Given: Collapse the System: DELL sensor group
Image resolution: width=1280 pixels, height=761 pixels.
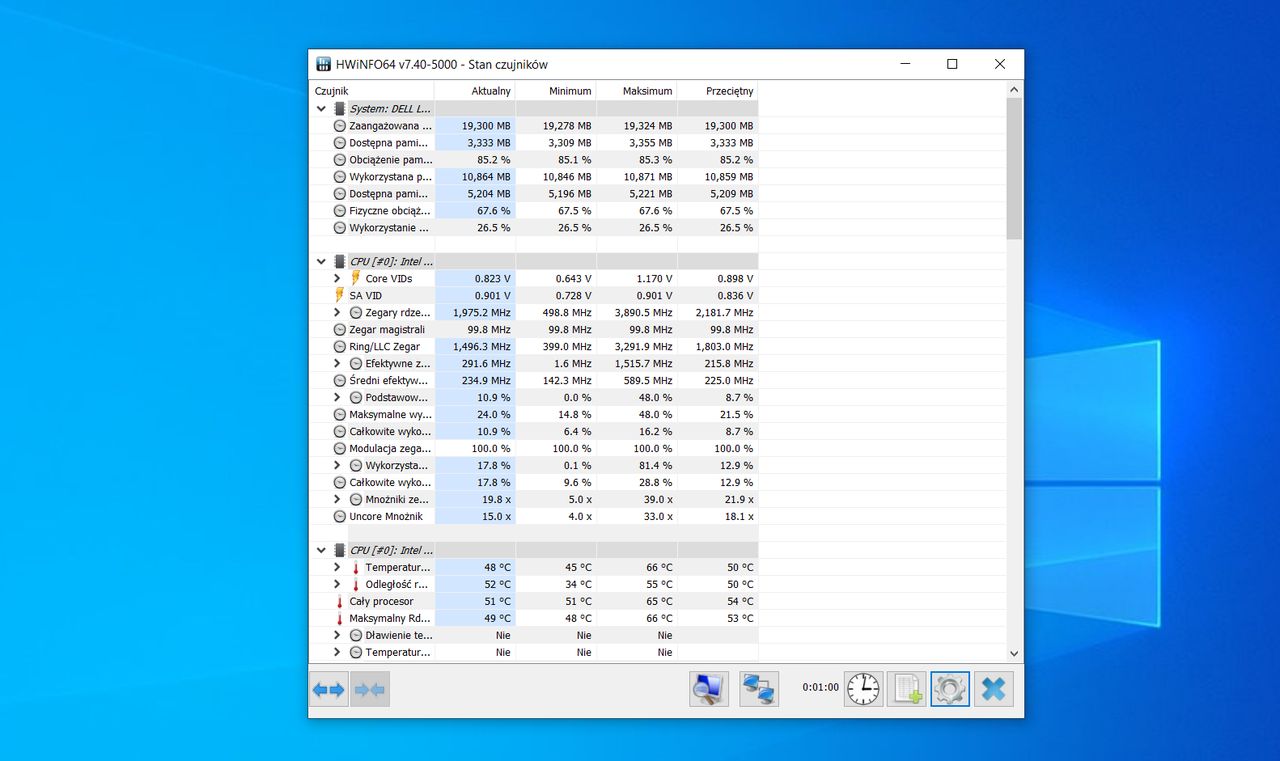Looking at the screenshot, I should tap(321, 109).
